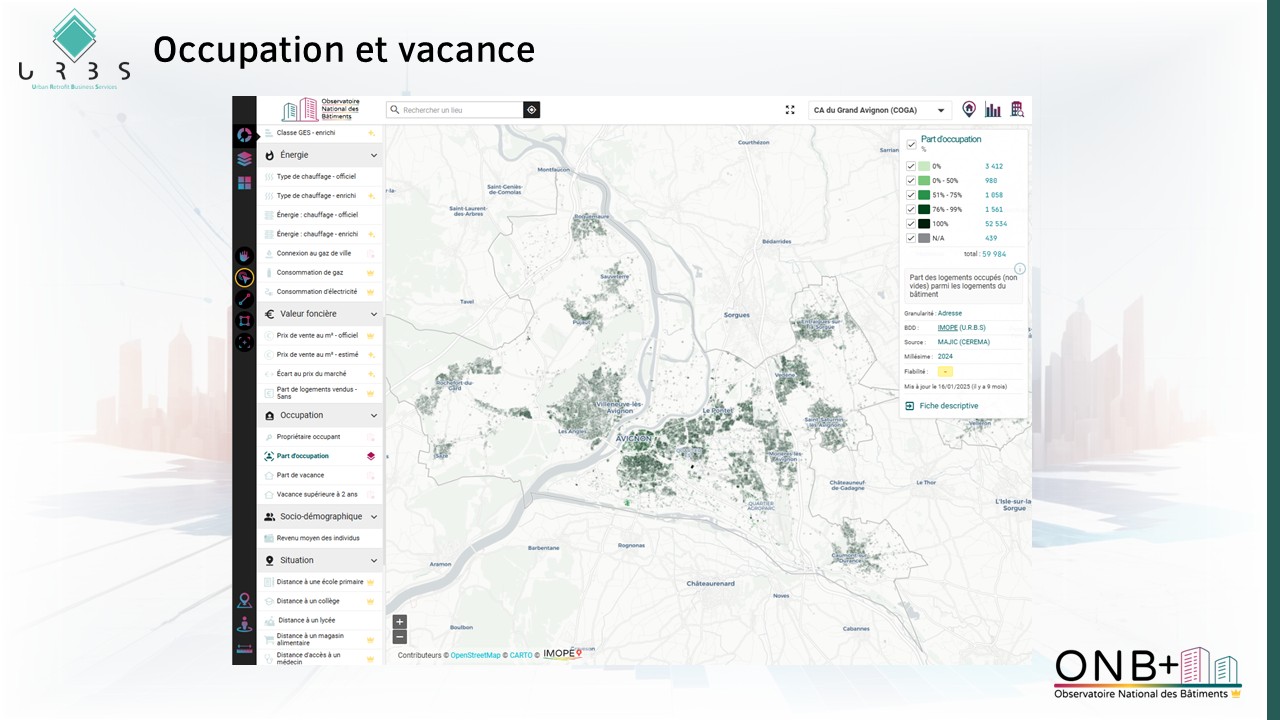Image resolution: width=1280 pixels, height=720 pixels.
Task: Select the pan hand tool
Action: (x=244, y=256)
